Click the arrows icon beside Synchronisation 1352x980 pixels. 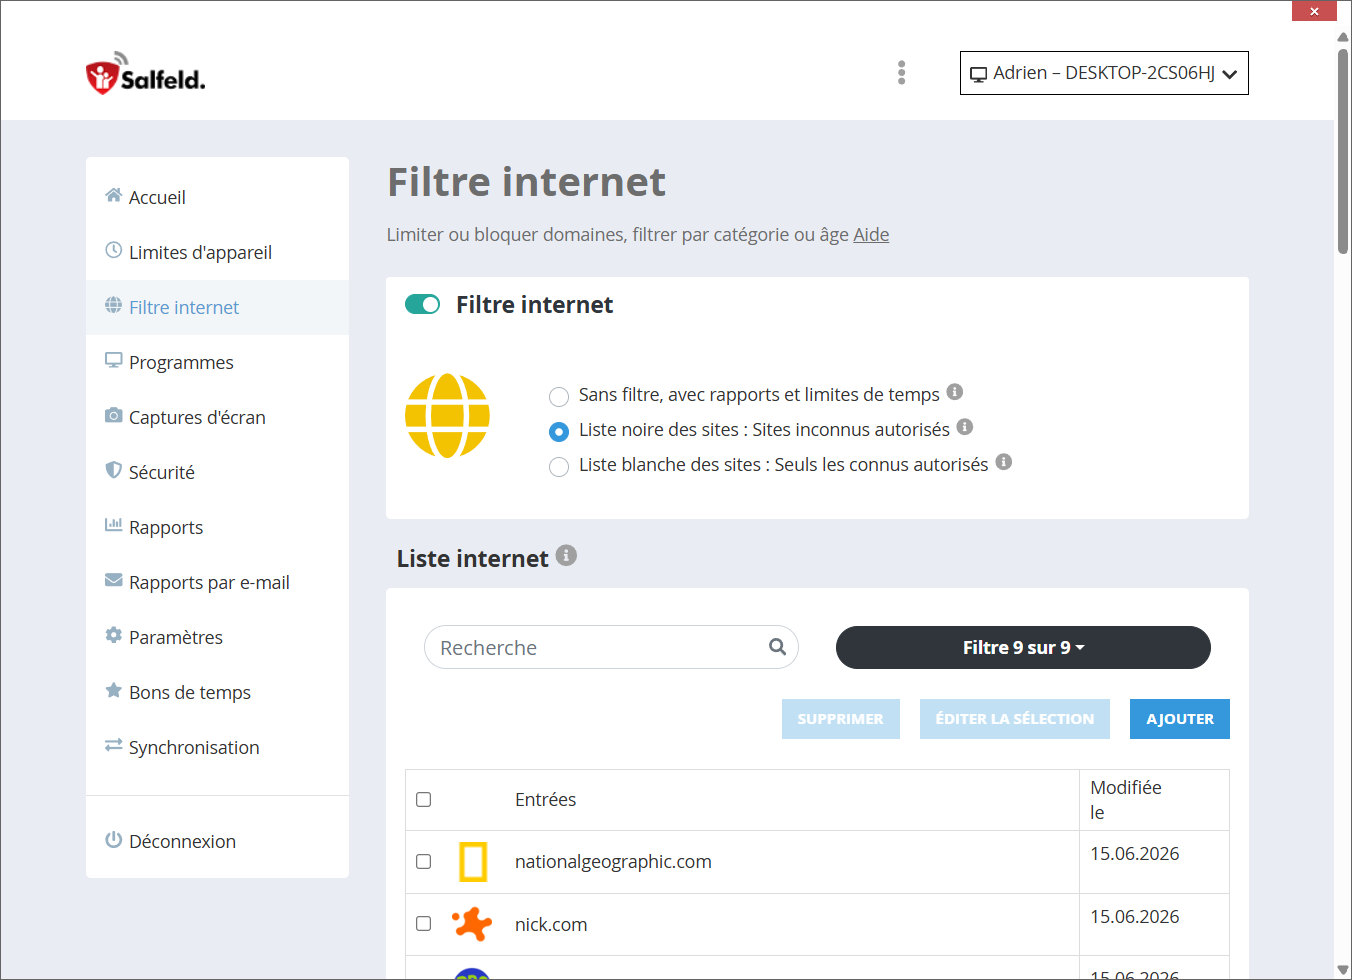114,745
